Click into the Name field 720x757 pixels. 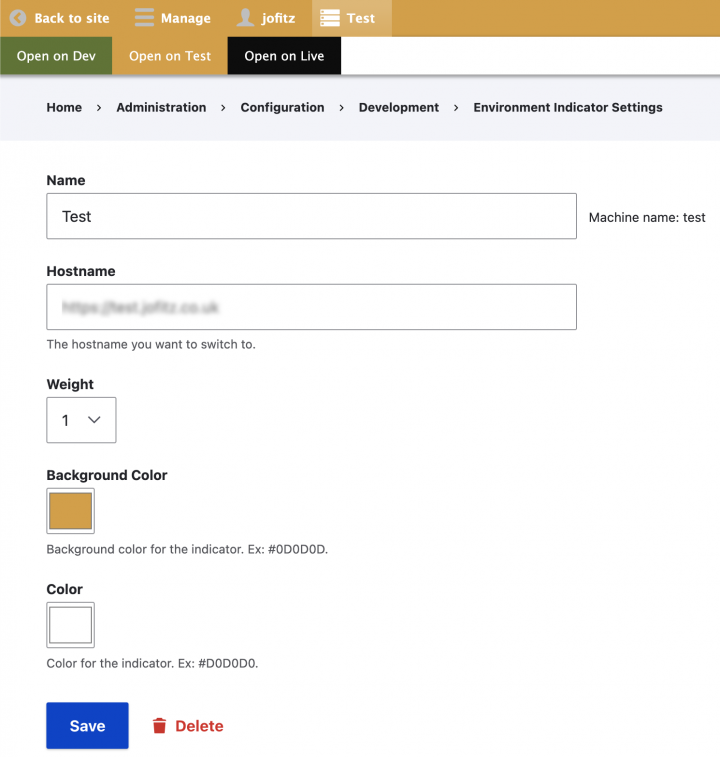pyautogui.click(x=311, y=216)
